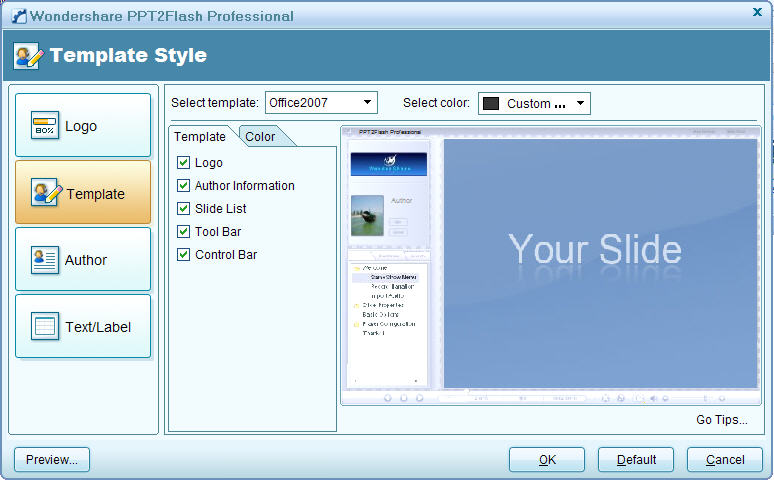Click the Default button
This screenshot has height=480, width=774.
[x=636, y=460]
